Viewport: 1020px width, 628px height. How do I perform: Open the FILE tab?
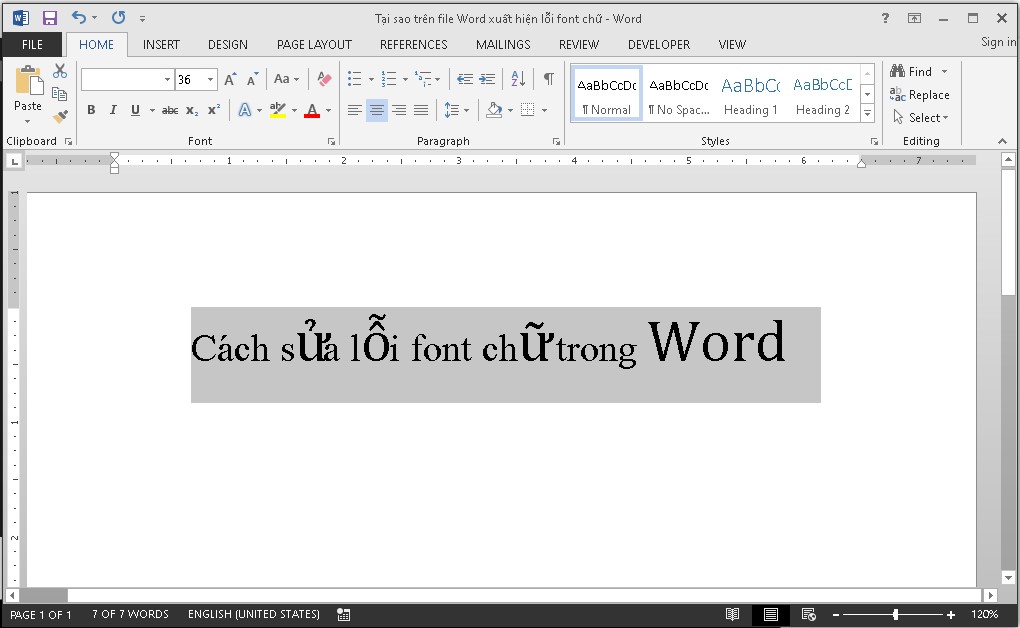pyautogui.click(x=32, y=45)
